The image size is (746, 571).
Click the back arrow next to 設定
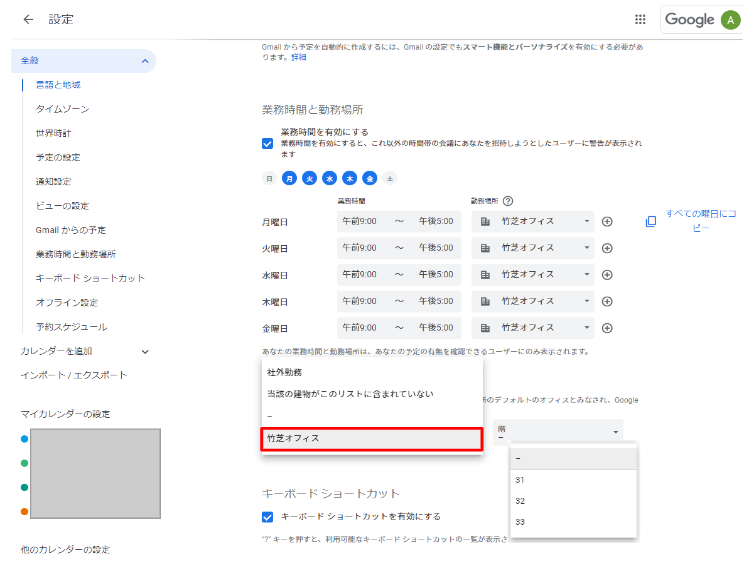coord(28,19)
